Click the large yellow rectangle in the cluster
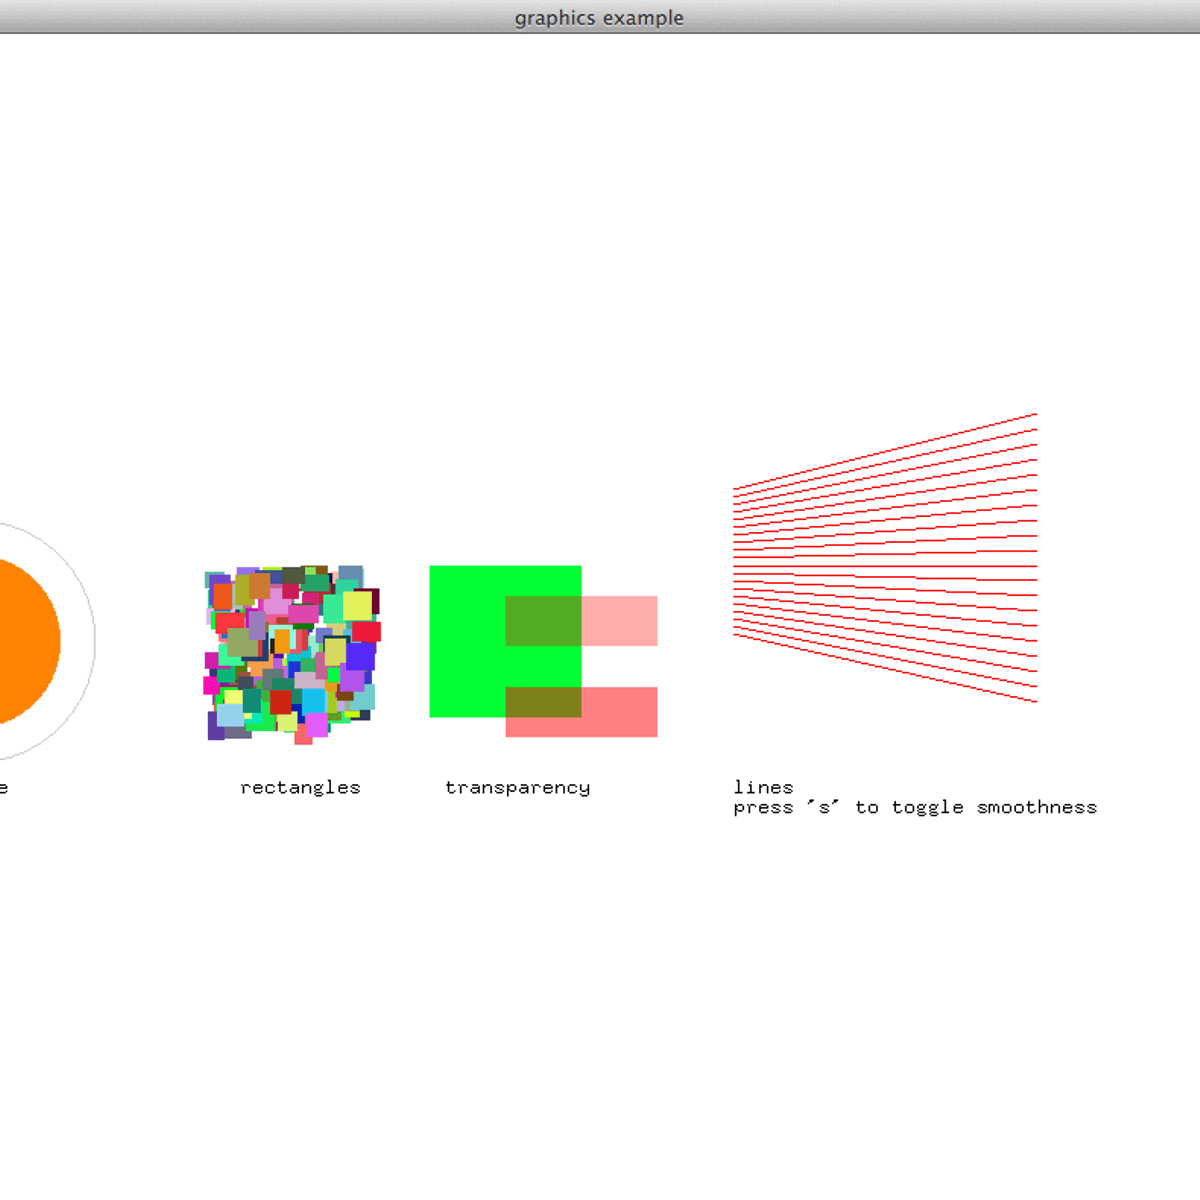Image resolution: width=1200 pixels, height=1200 pixels. coord(357,605)
